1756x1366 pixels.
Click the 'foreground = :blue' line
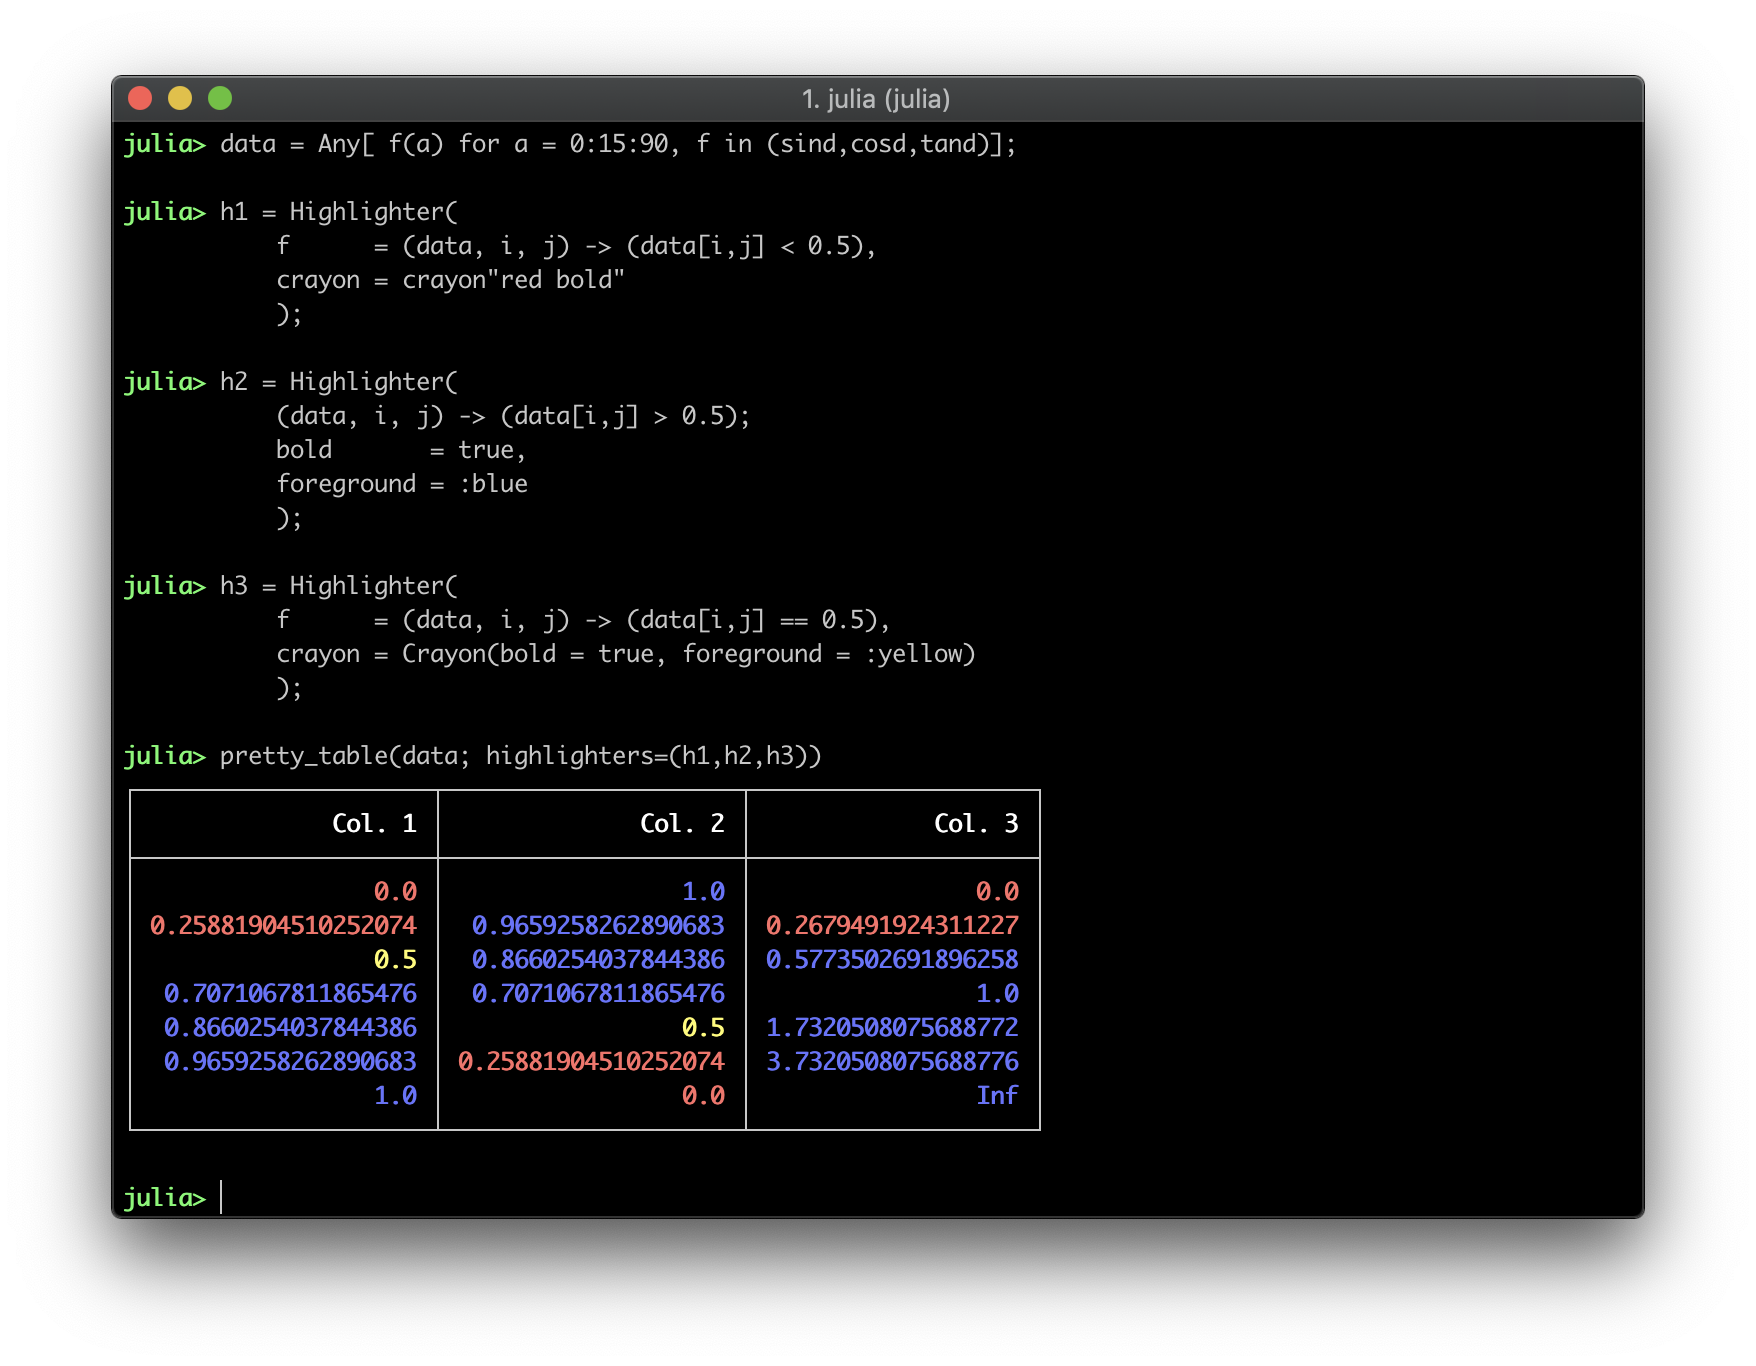(x=402, y=484)
